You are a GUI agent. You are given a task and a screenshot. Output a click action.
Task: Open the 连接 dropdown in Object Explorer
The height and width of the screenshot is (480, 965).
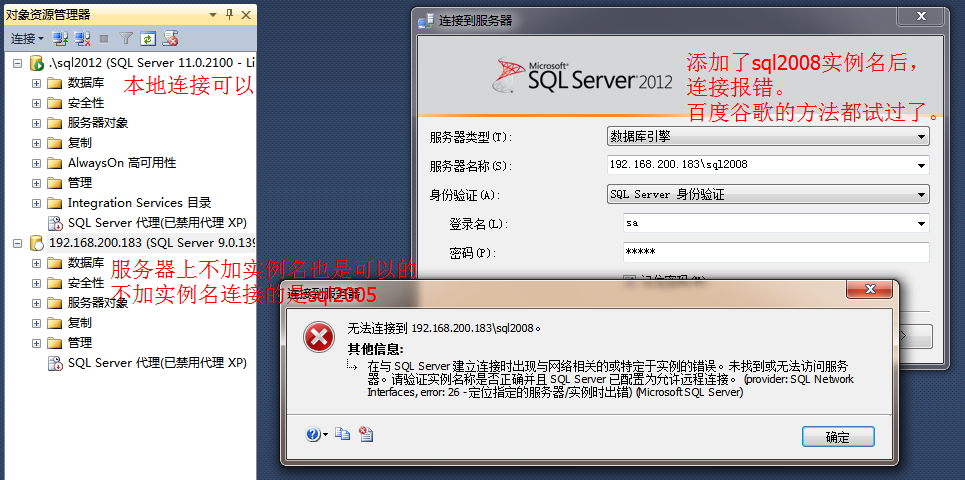click(x=27, y=39)
